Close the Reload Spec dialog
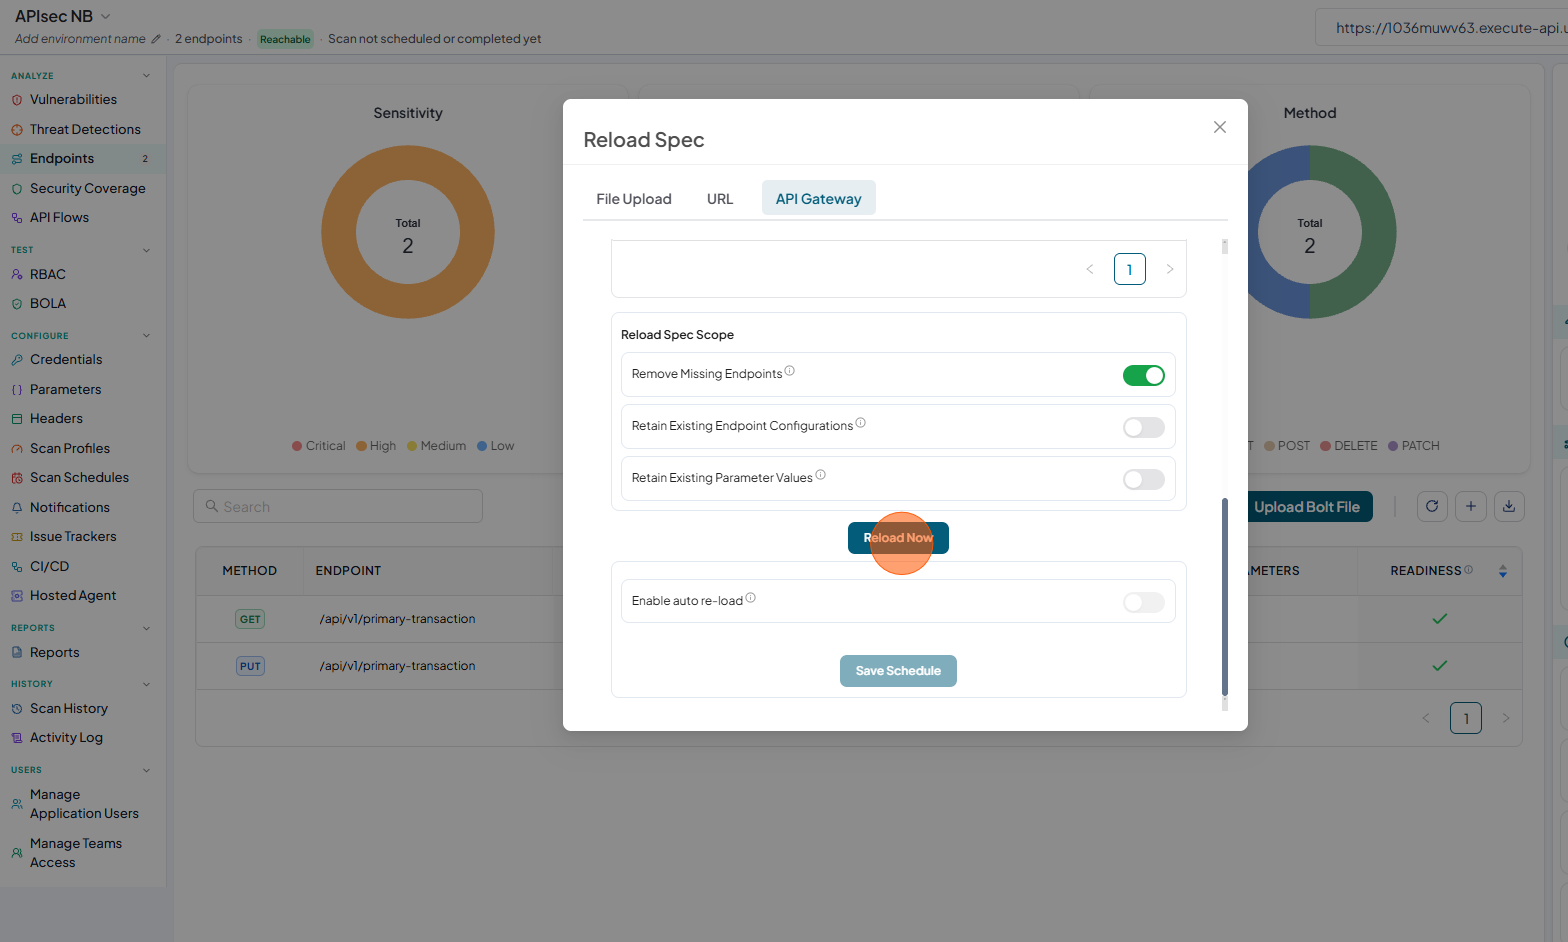 click(x=1220, y=127)
